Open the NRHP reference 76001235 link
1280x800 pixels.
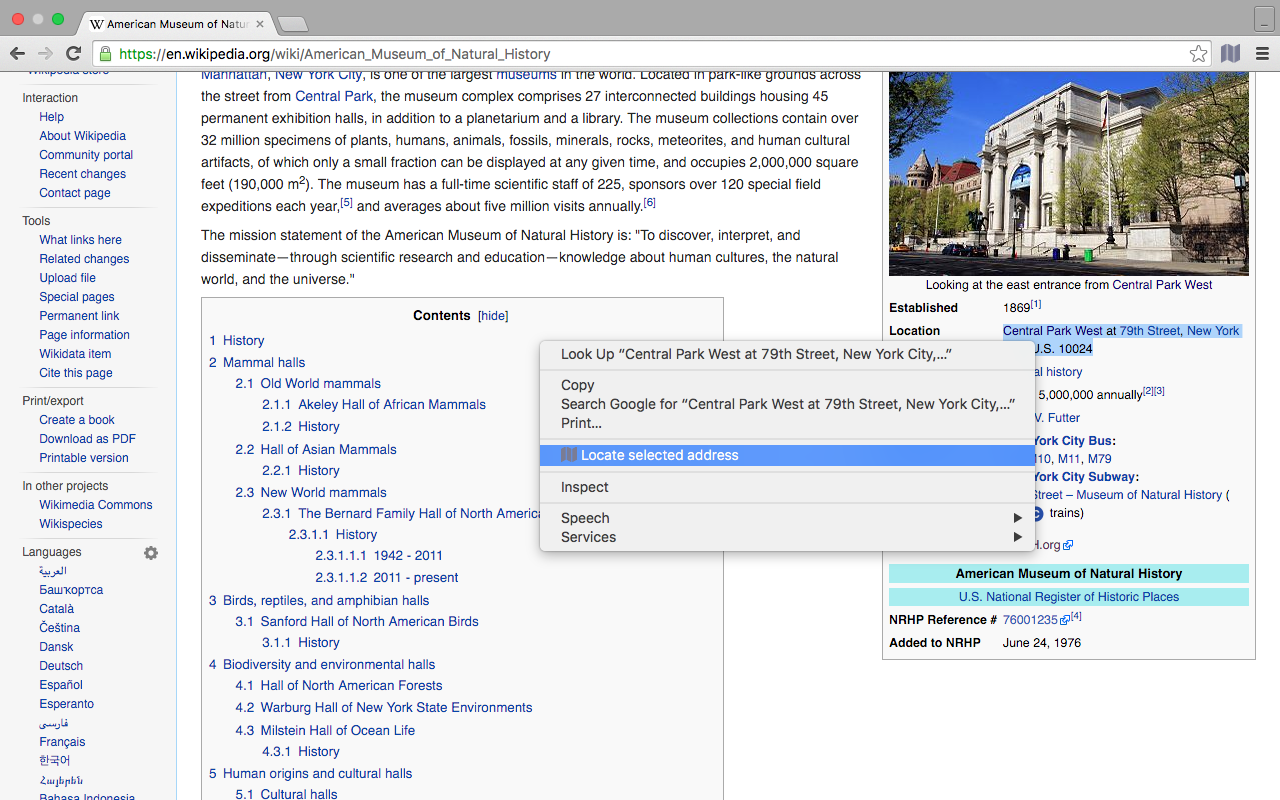click(1030, 620)
